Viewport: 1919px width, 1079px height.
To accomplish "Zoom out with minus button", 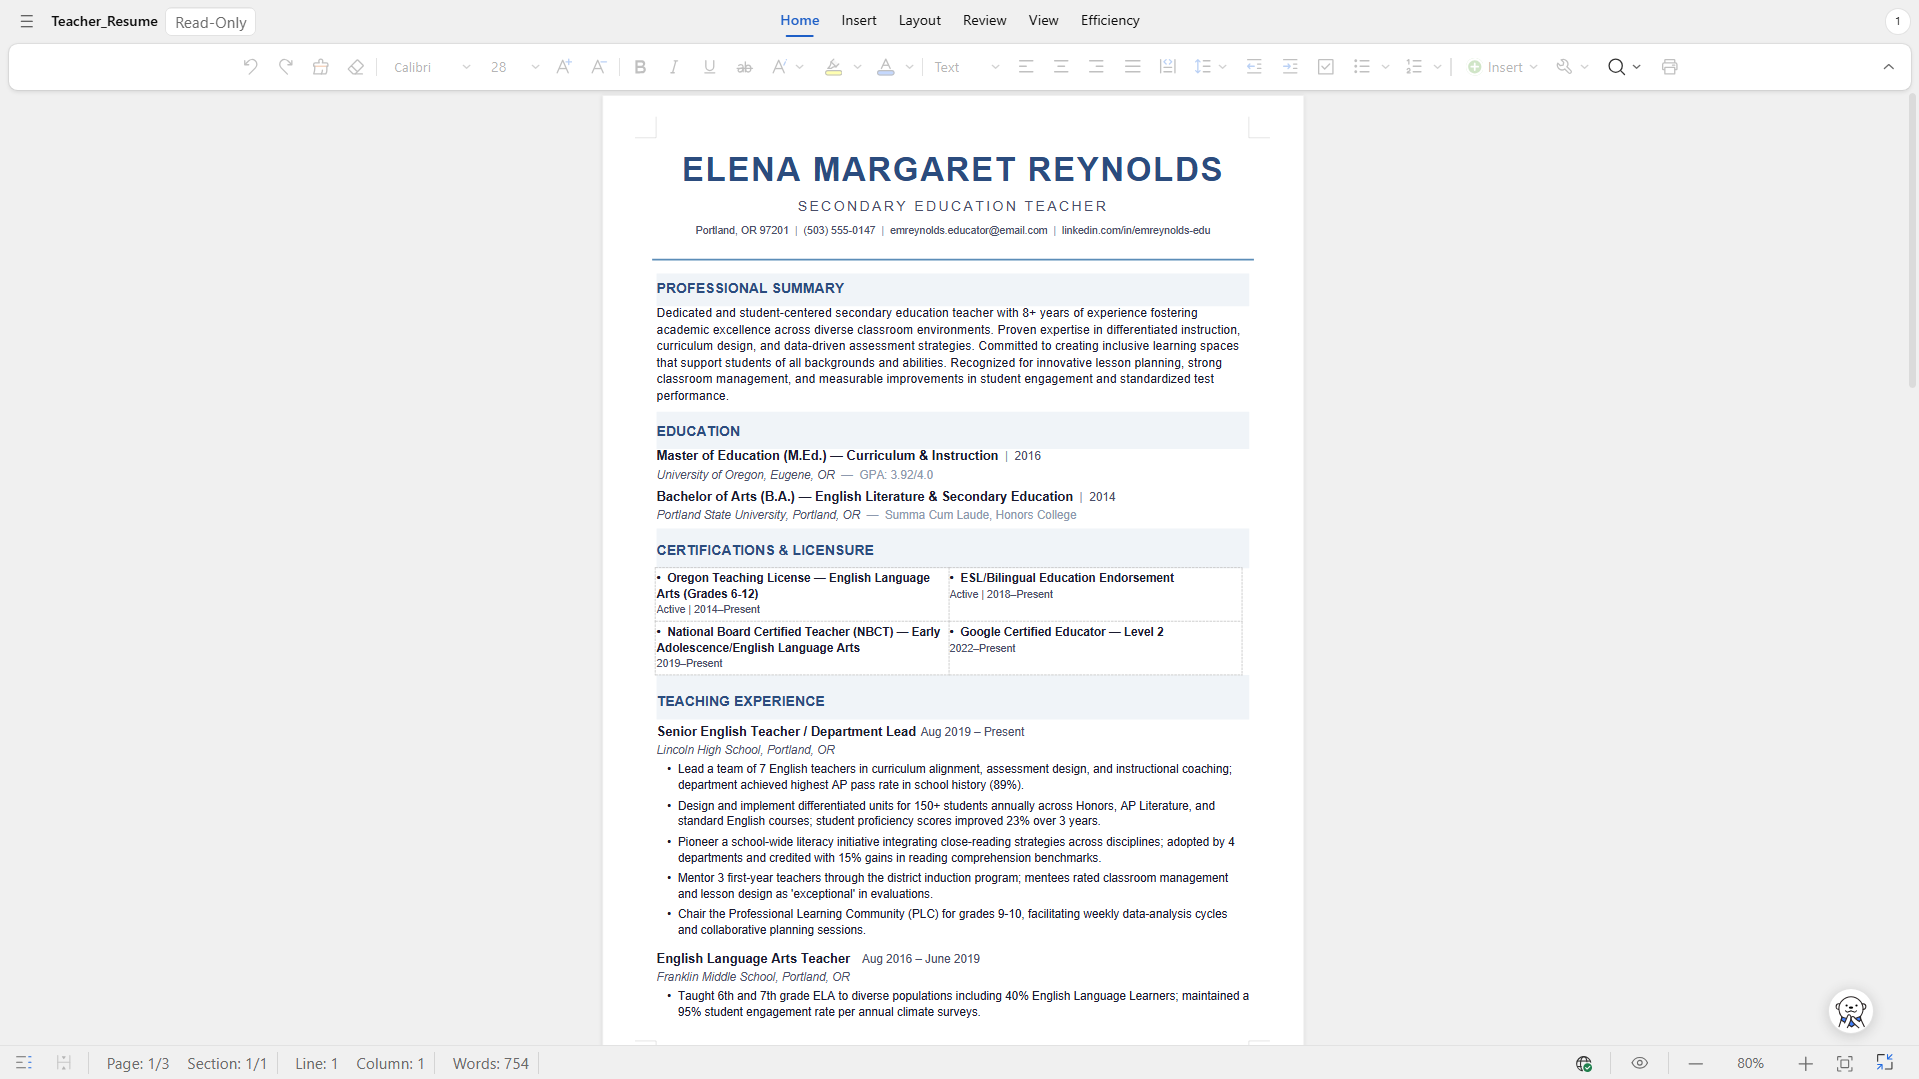I will tap(1696, 1064).
